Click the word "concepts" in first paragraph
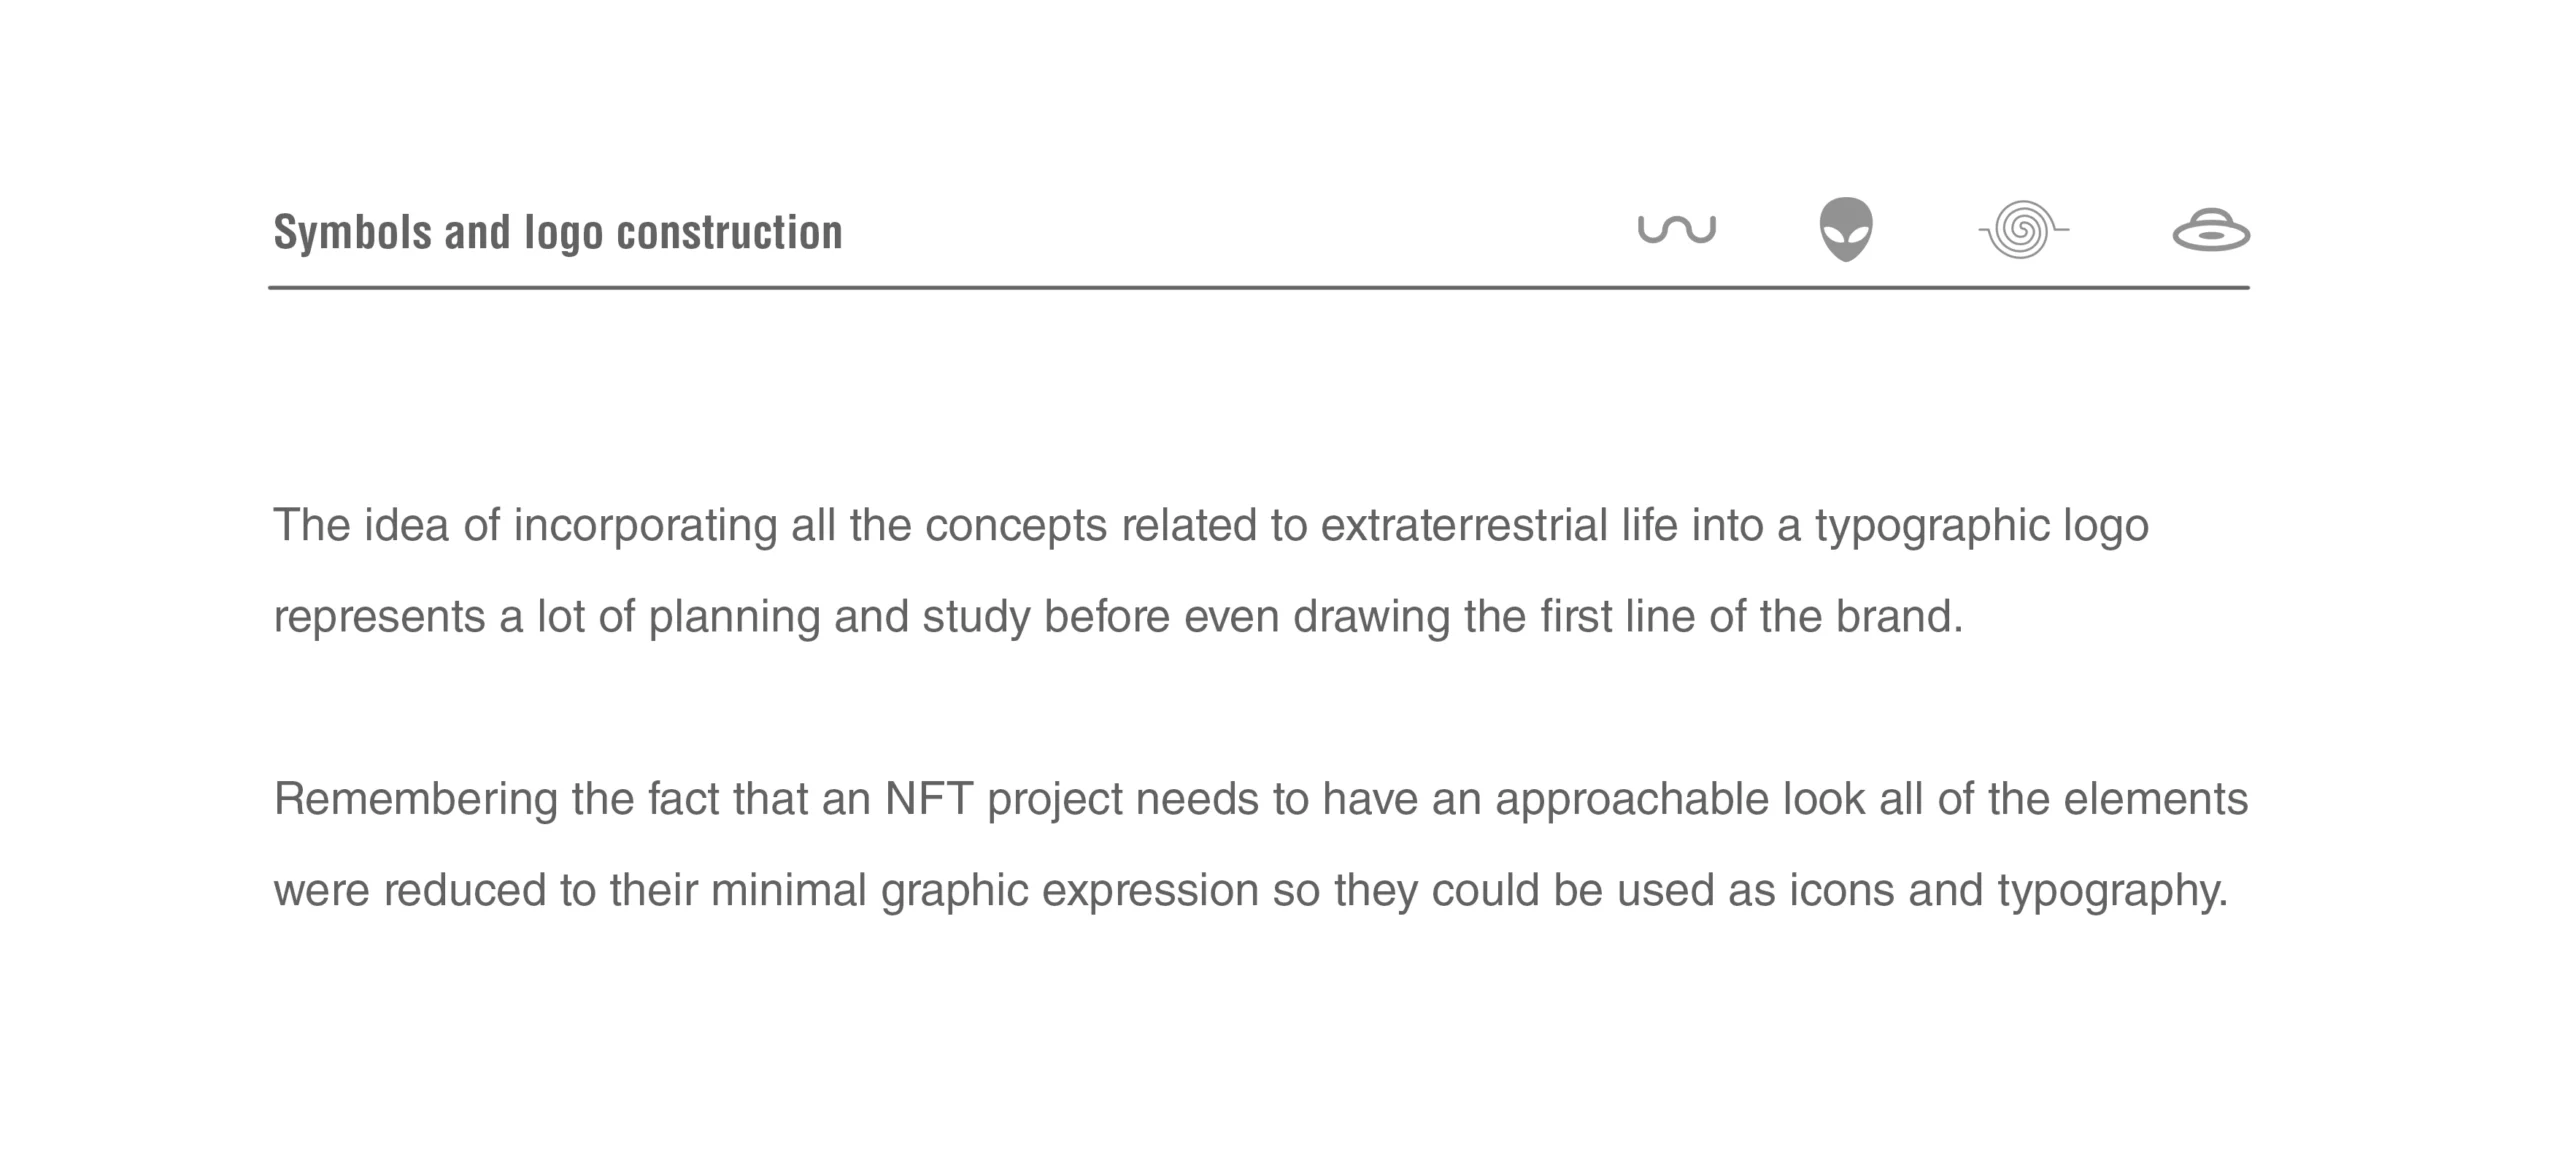This screenshot has width=2560, height=1149. pos(1015,527)
